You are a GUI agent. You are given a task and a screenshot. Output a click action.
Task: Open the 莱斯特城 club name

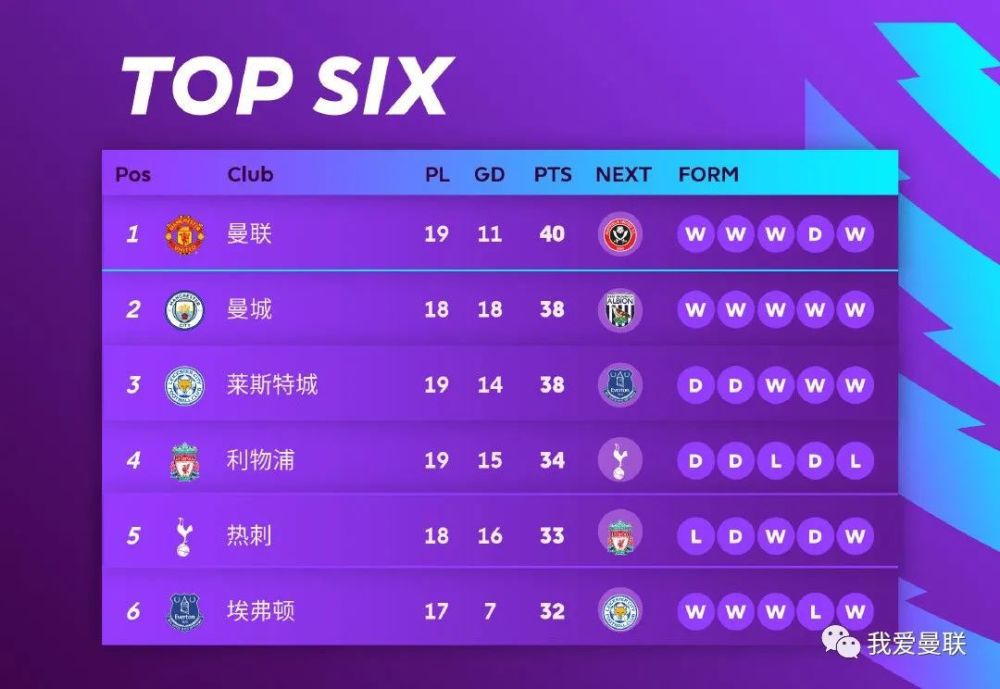click(x=272, y=385)
